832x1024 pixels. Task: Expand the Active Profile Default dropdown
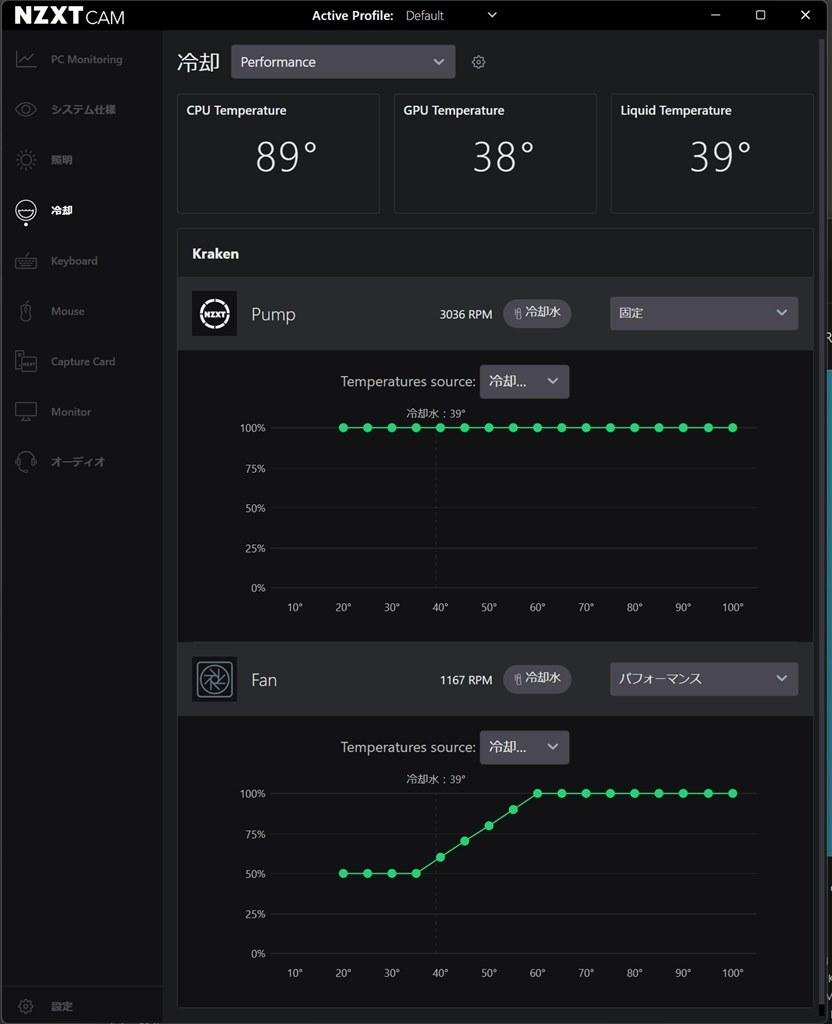pyautogui.click(x=451, y=16)
